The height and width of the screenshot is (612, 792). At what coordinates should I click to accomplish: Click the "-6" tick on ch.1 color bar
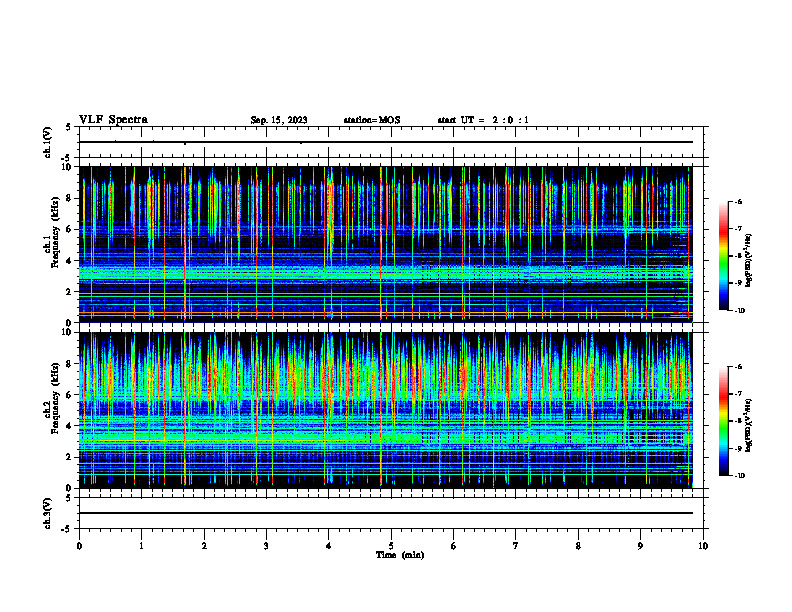pyautogui.click(x=739, y=202)
